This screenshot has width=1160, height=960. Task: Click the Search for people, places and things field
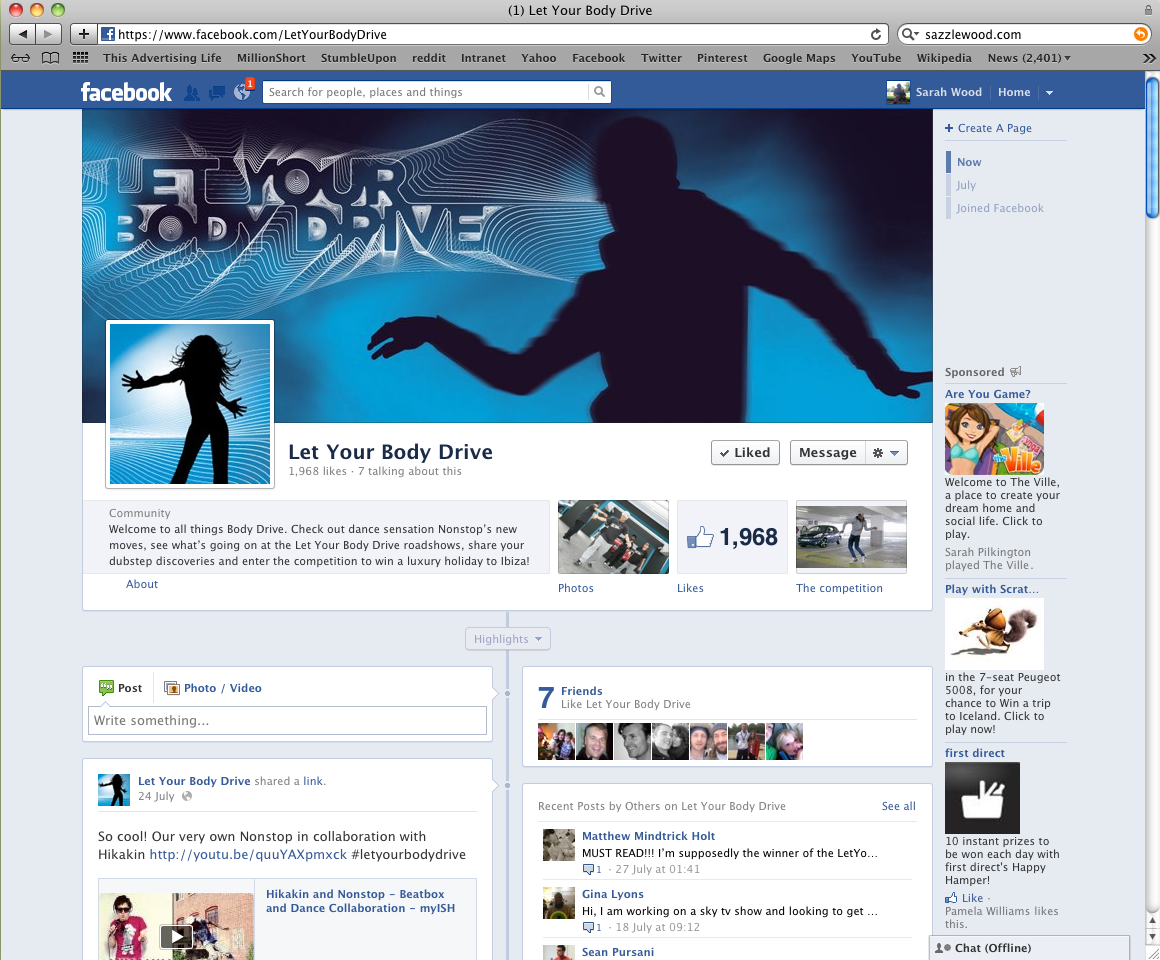425,92
